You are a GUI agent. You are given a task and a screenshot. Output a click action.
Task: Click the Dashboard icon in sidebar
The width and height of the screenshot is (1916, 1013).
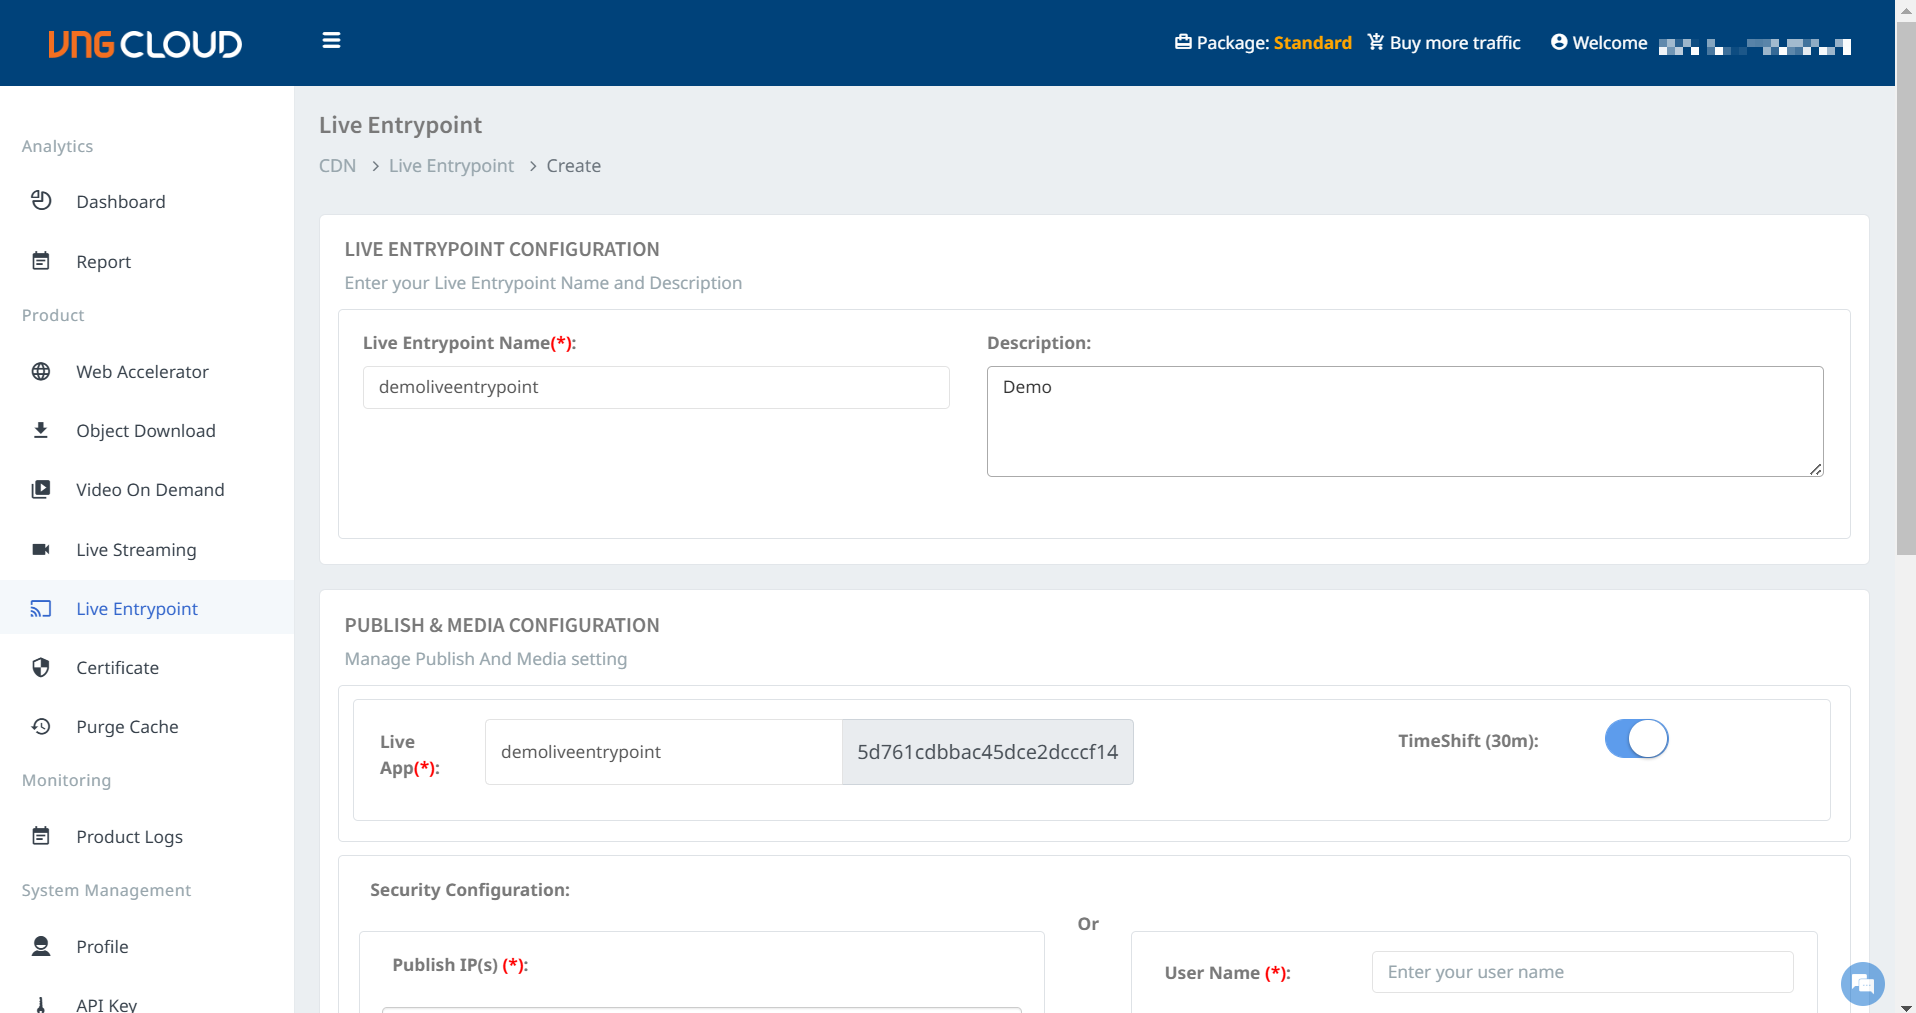(41, 201)
